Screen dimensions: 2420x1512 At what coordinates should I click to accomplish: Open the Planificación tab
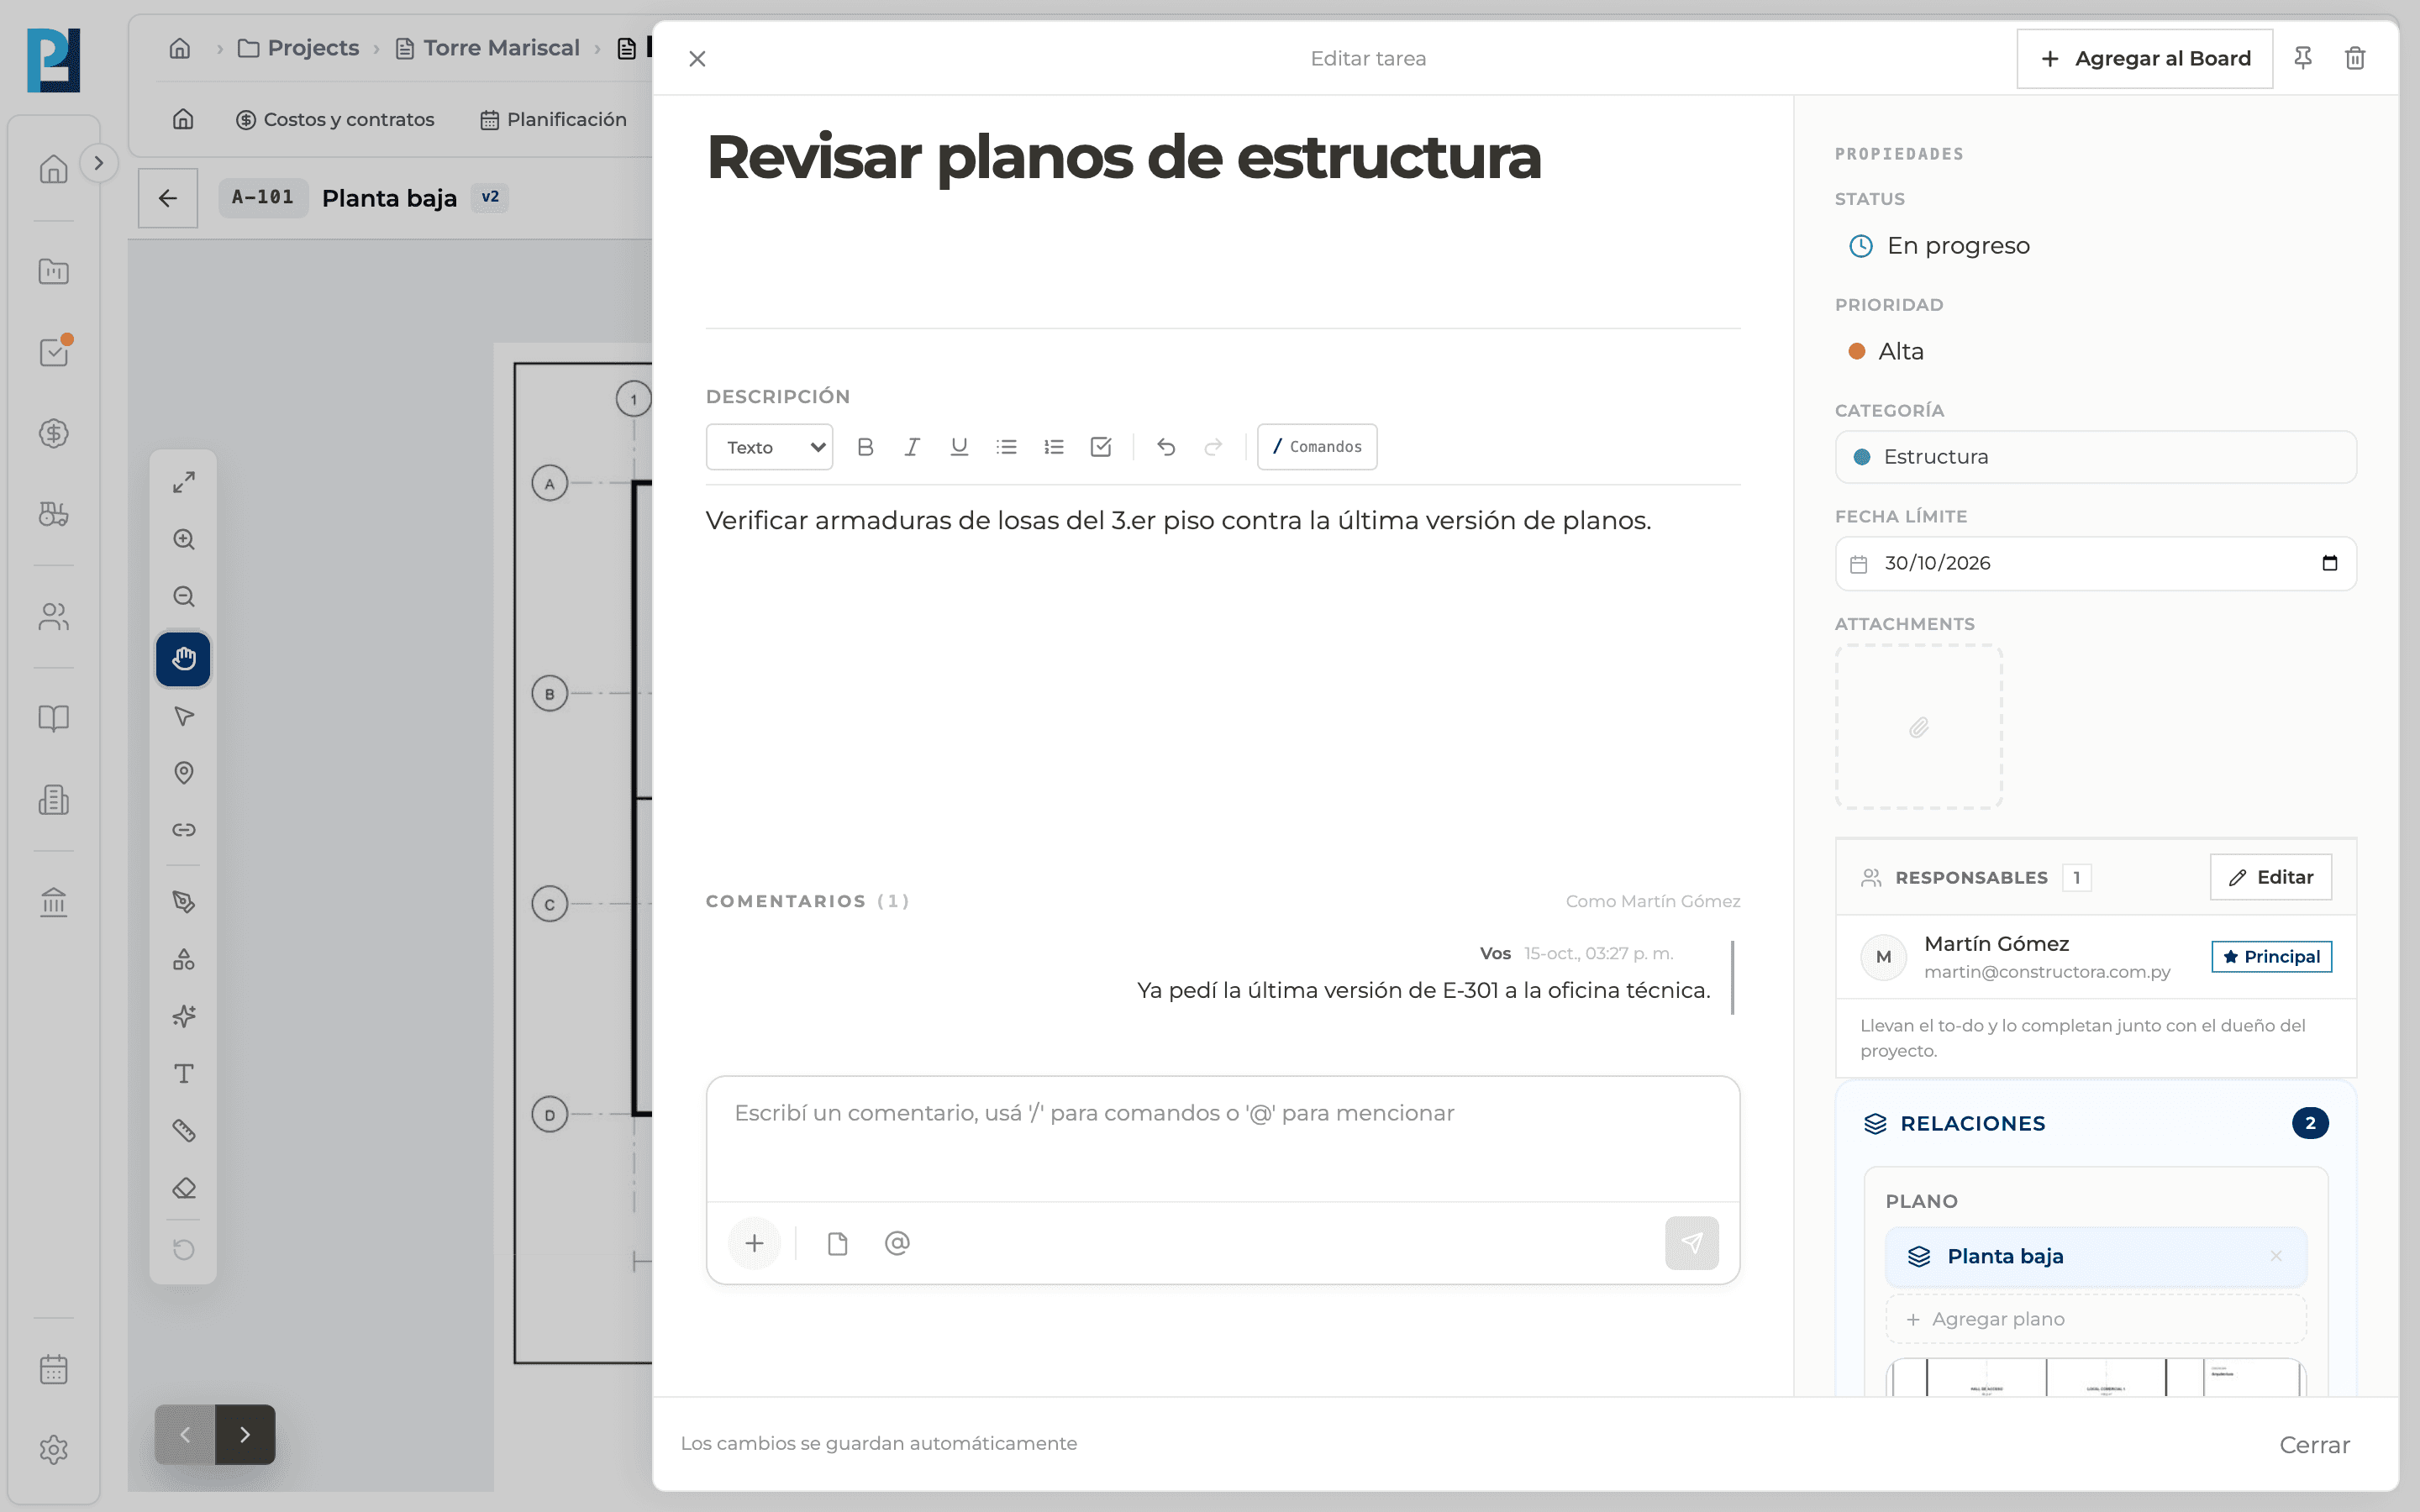(553, 120)
